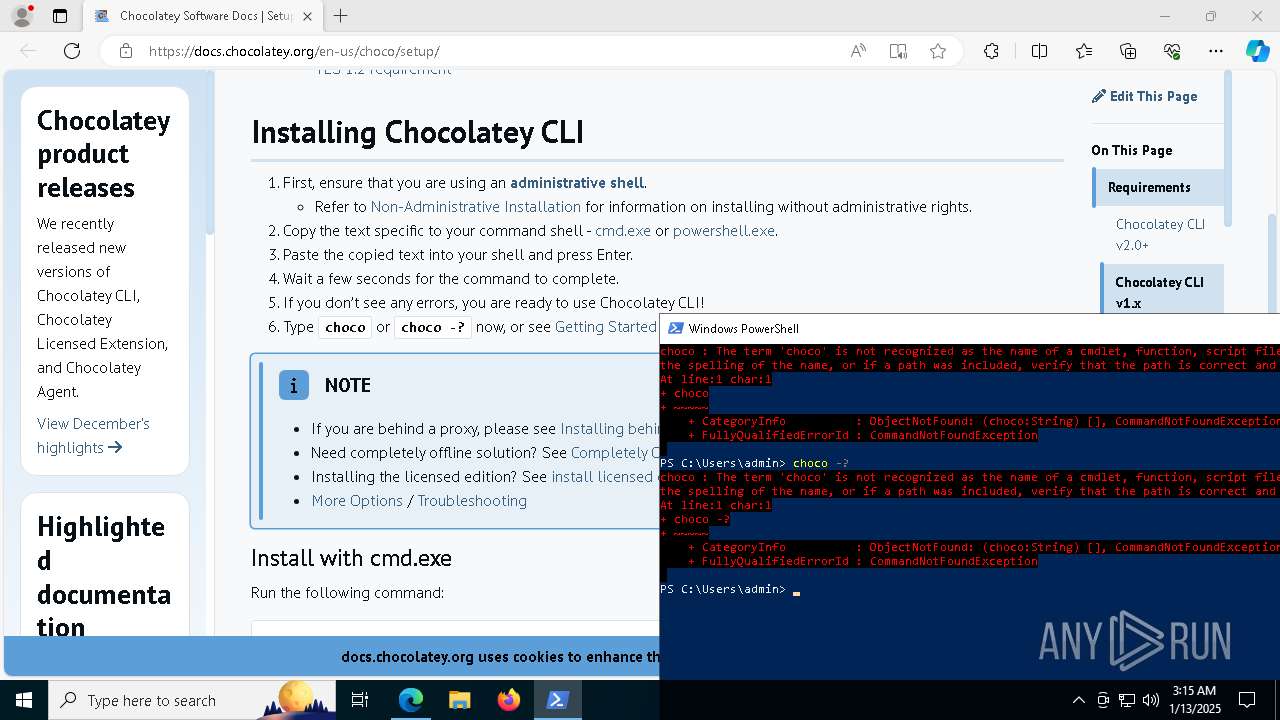1280x720 pixels.
Task: Follow powershell.exe link
Action: point(724,230)
